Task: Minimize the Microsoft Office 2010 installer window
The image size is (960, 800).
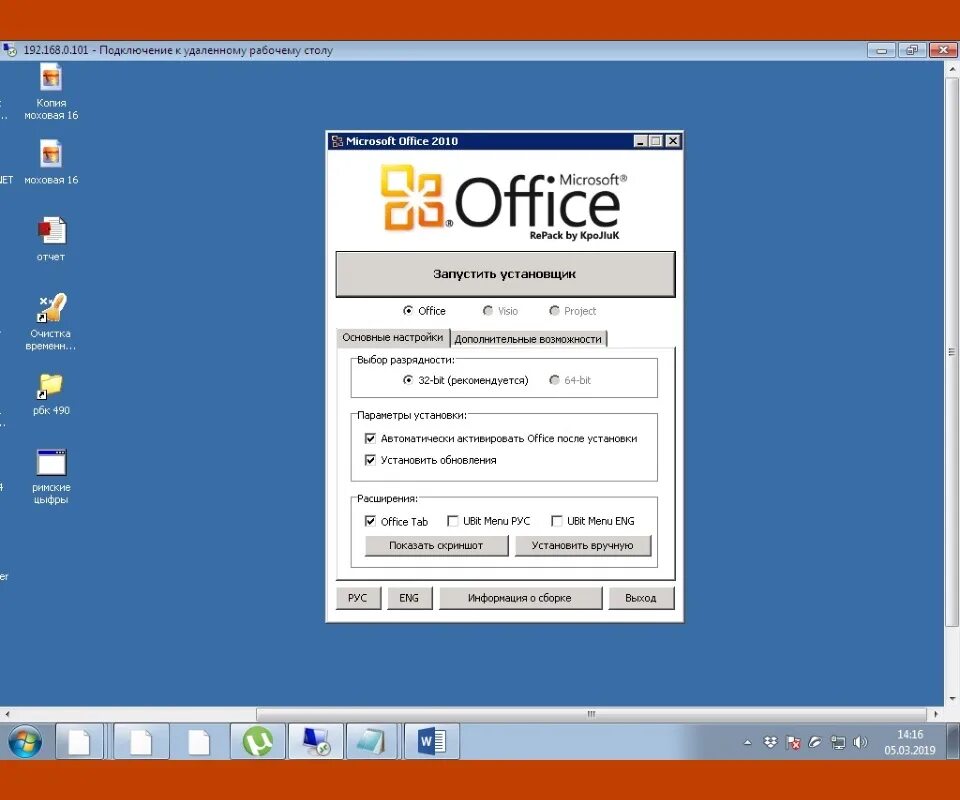Action: click(640, 141)
